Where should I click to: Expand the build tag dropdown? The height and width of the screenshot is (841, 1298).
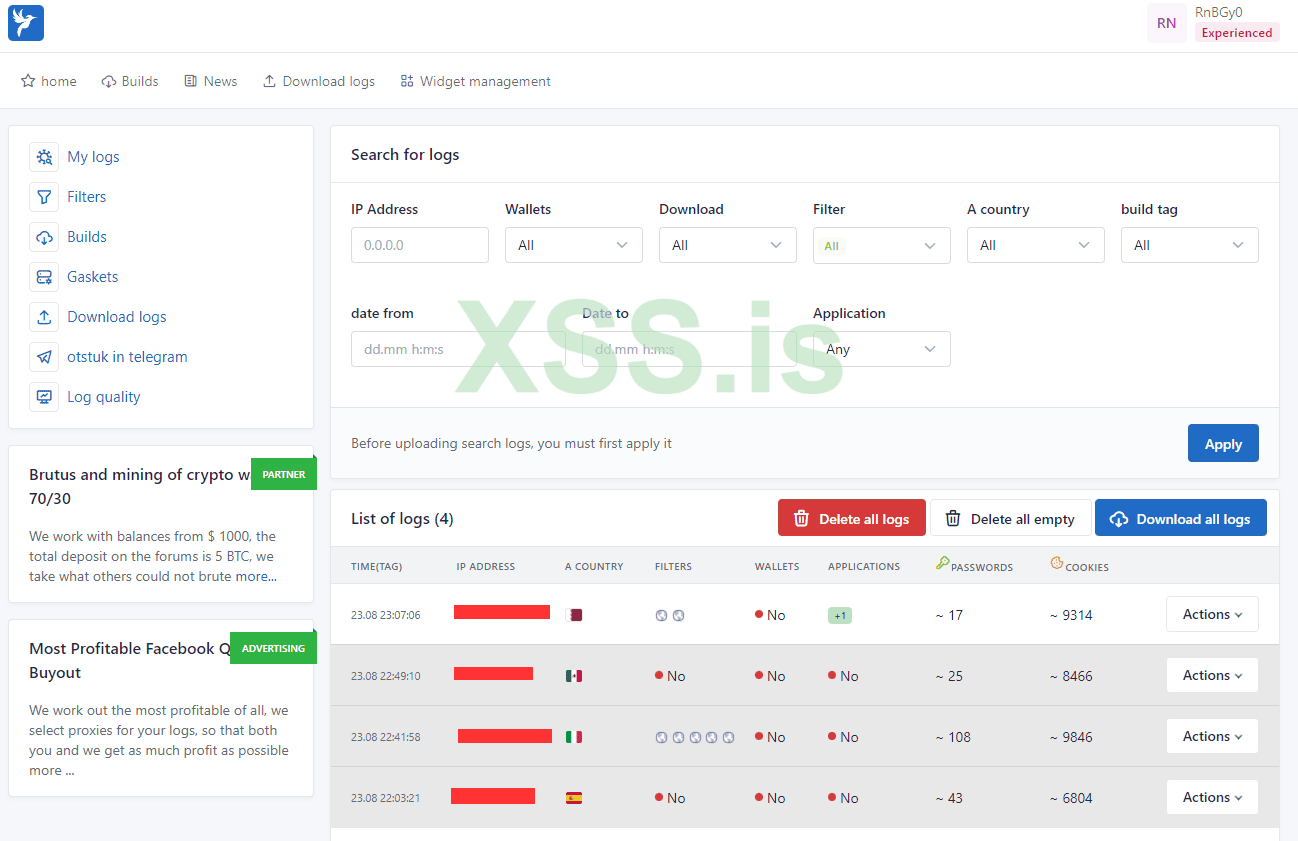click(1190, 245)
